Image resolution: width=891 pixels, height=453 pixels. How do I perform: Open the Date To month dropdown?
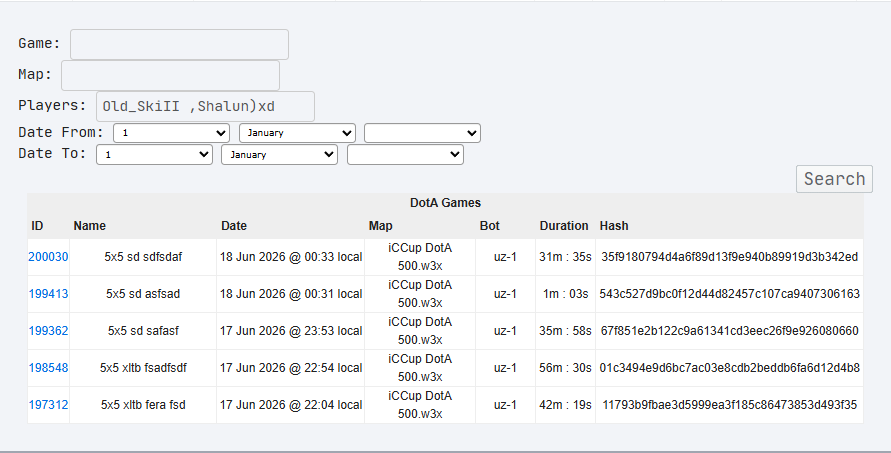[280, 155]
